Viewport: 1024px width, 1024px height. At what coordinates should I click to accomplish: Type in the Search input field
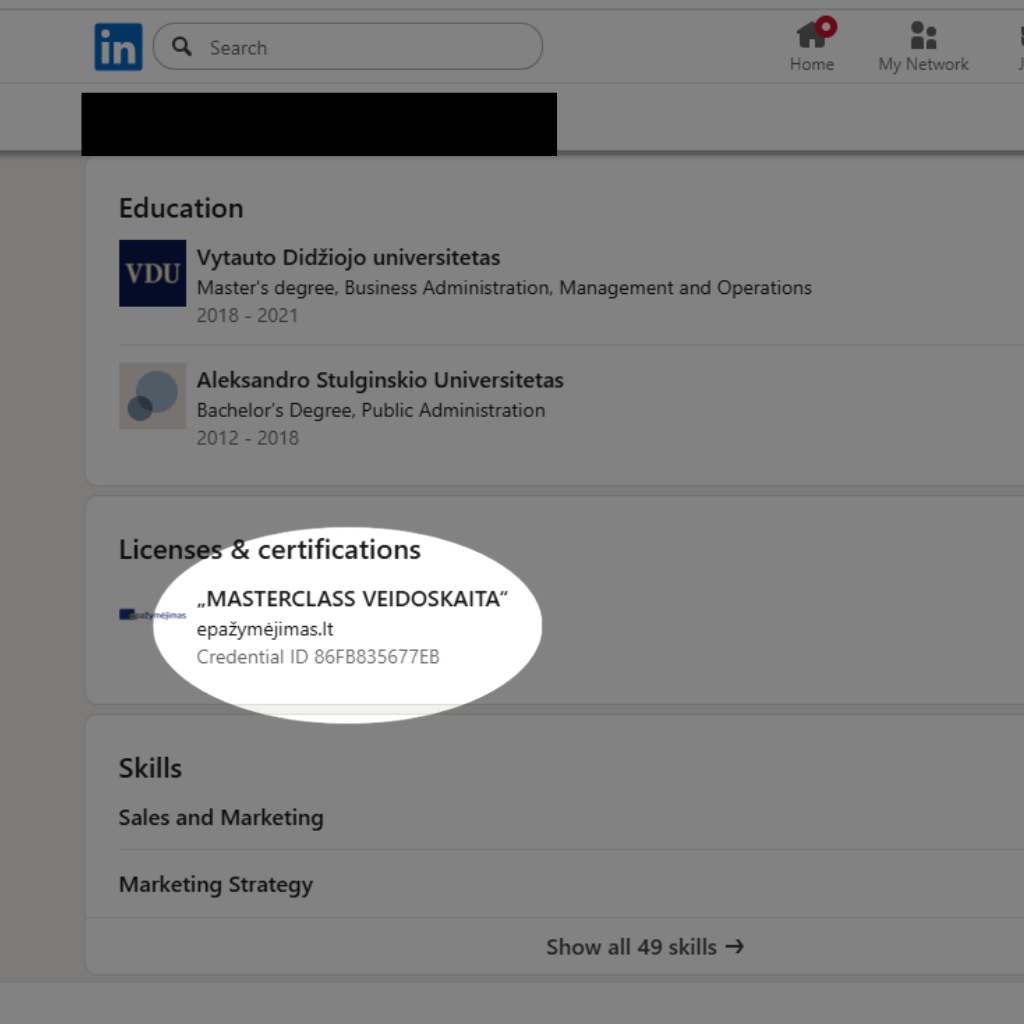(x=360, y=47)
